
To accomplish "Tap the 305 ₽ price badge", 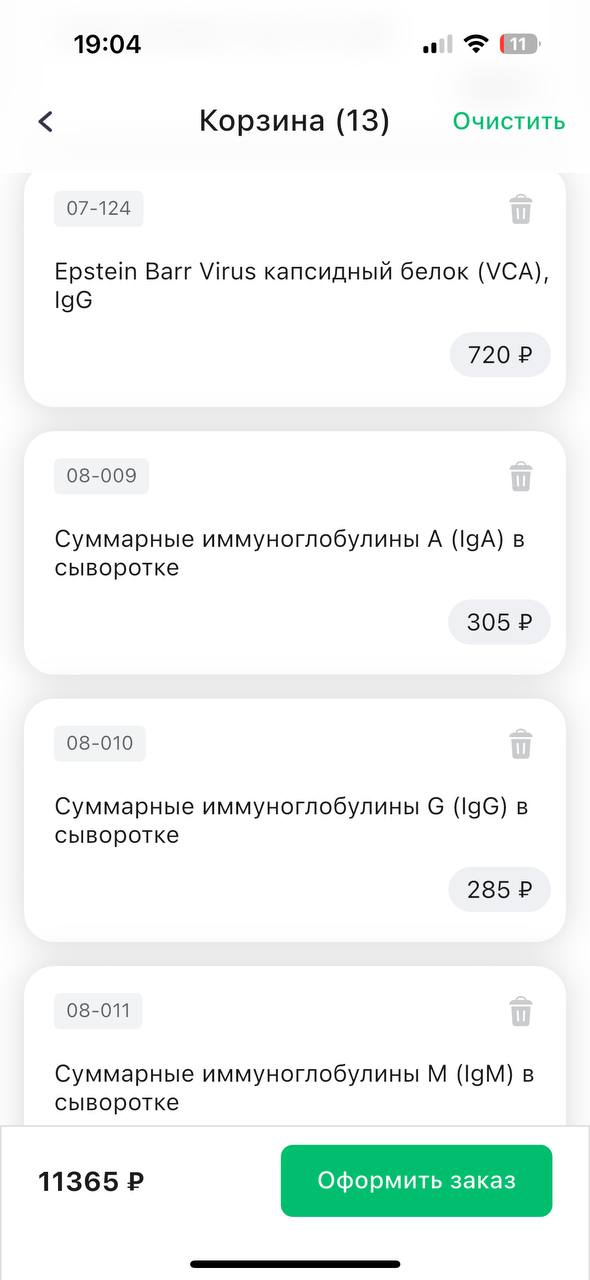I will 499,622.
